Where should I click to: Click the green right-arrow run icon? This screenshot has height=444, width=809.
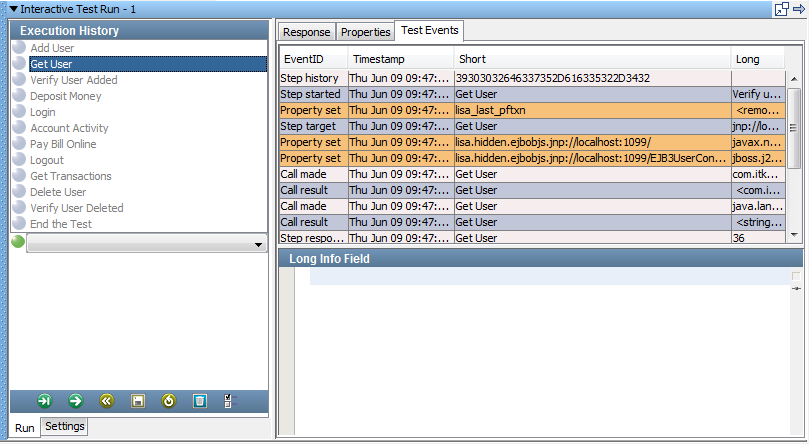(76, 401)
